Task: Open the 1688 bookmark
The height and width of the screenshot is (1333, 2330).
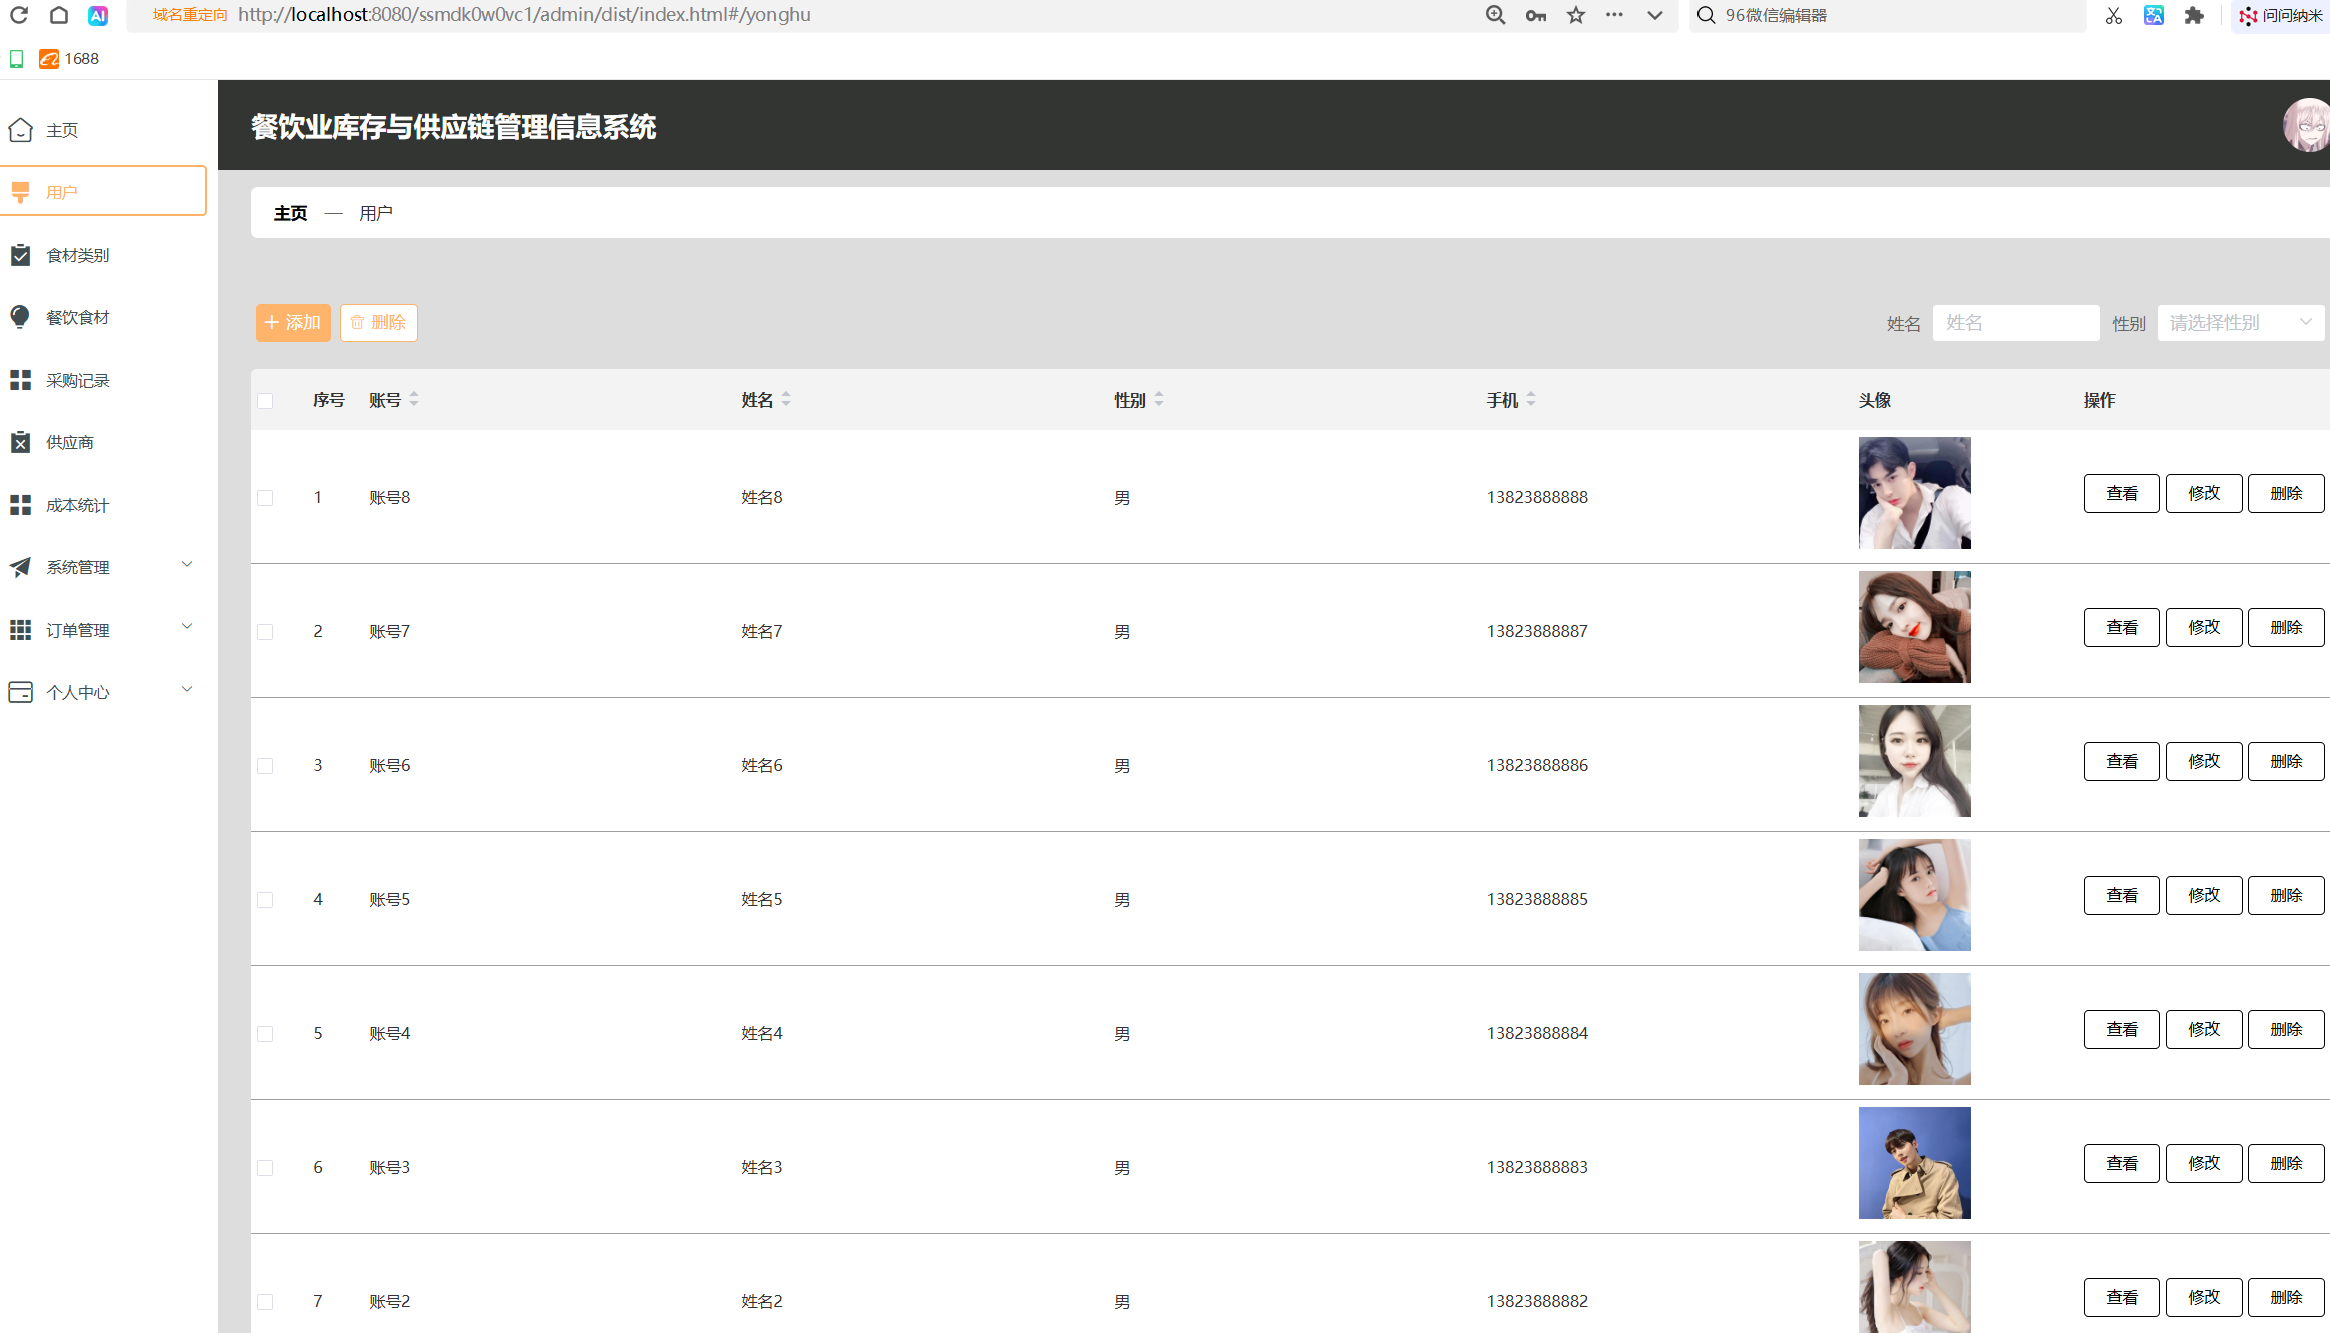Action: (69, 59)
